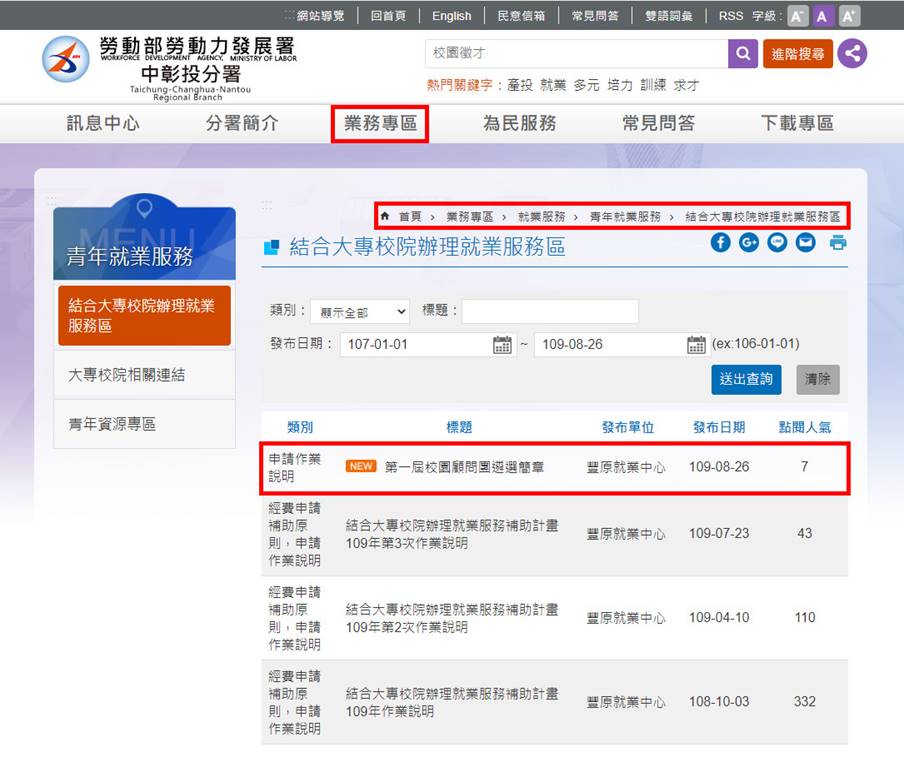Click the 標題 text input field
This screenshot has width=904, height=767.
point(549,312)
